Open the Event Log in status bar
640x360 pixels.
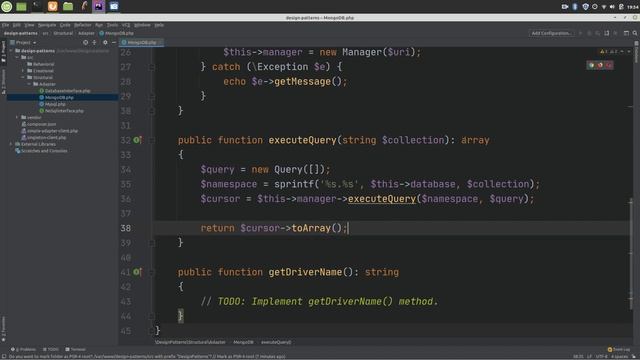pos(619,349)
